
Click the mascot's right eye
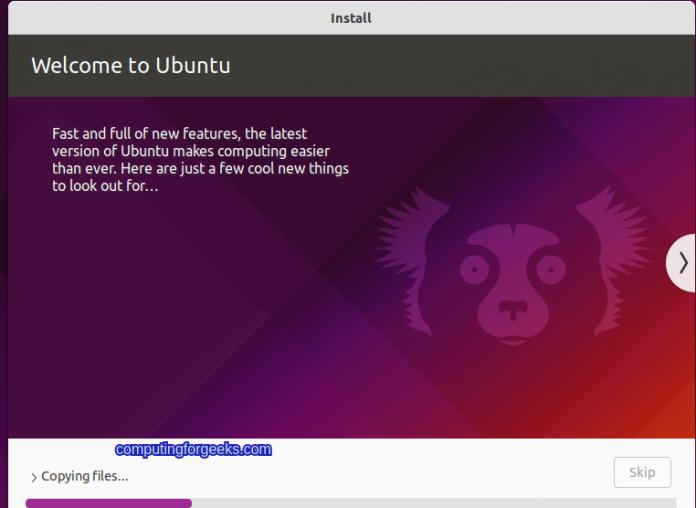(551, 270)
